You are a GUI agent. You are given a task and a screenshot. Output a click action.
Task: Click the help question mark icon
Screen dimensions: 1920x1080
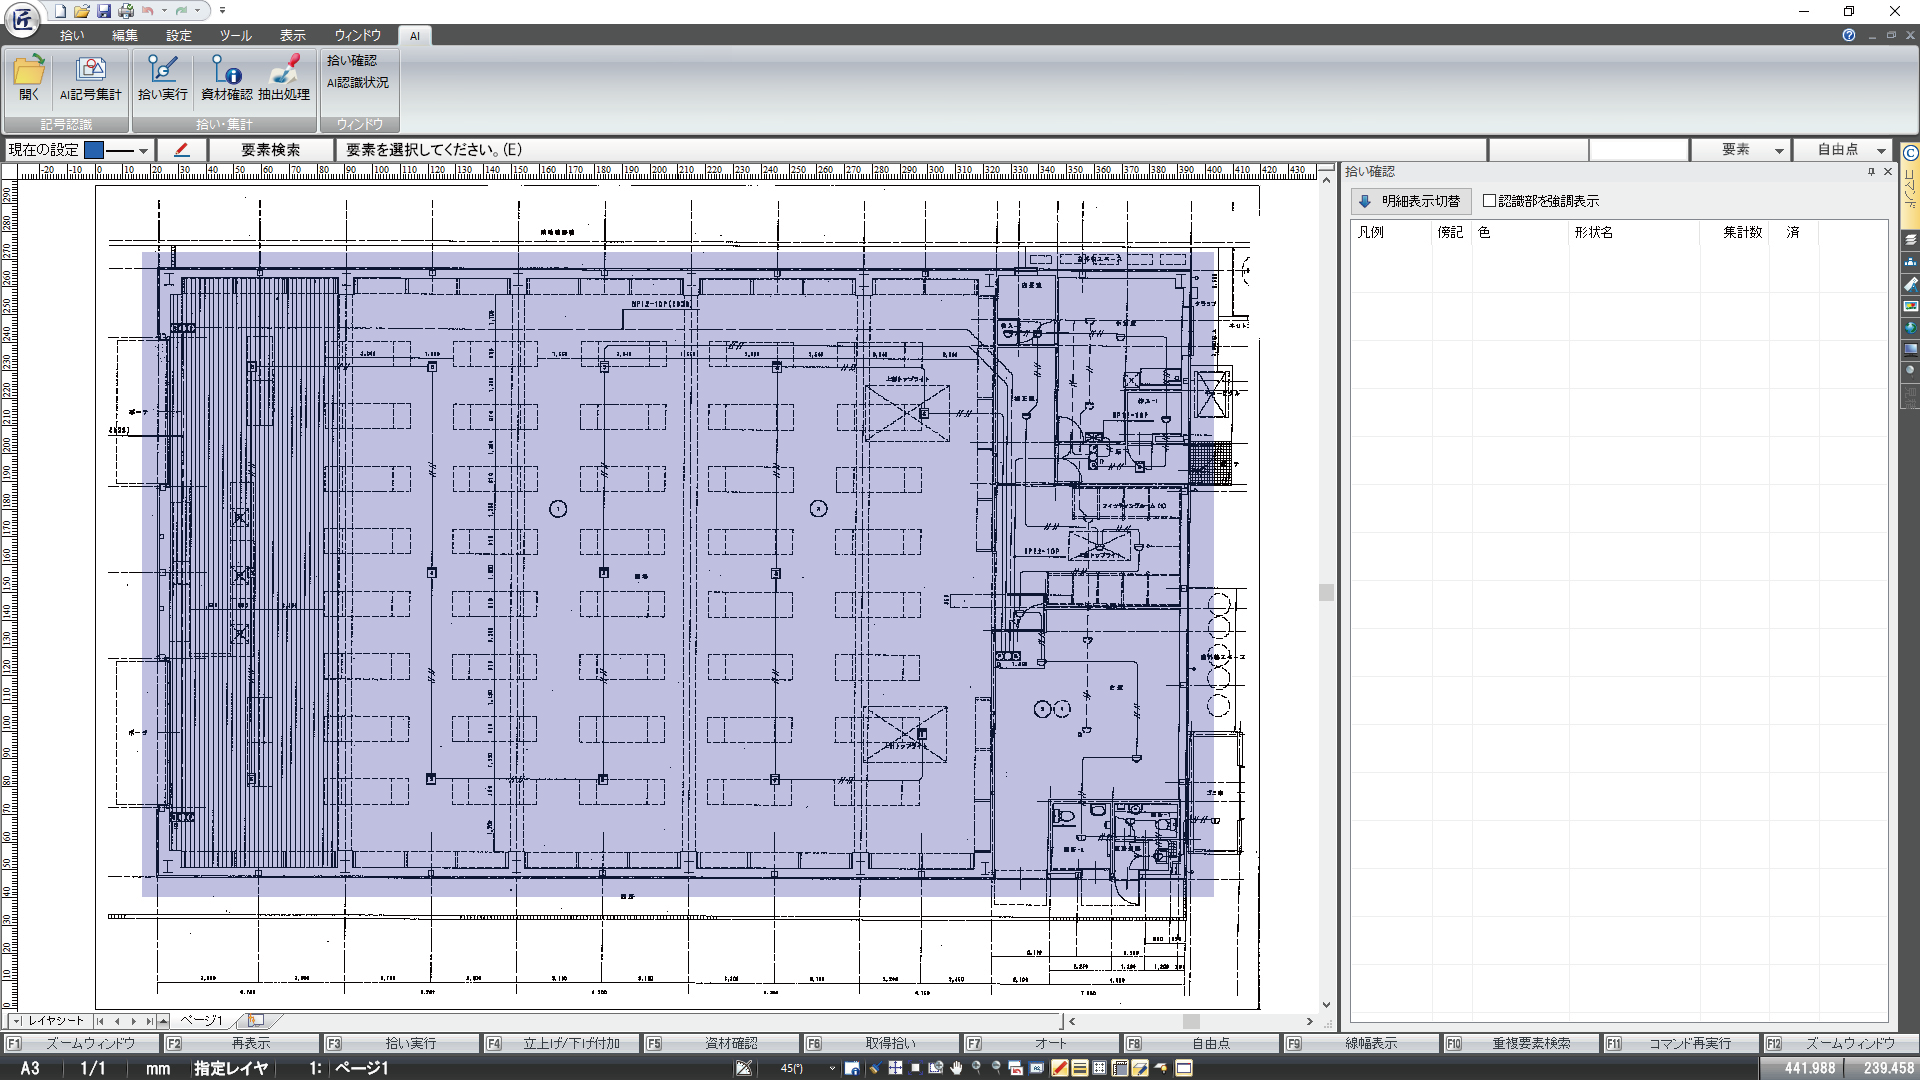click(x=1849, y=35)
